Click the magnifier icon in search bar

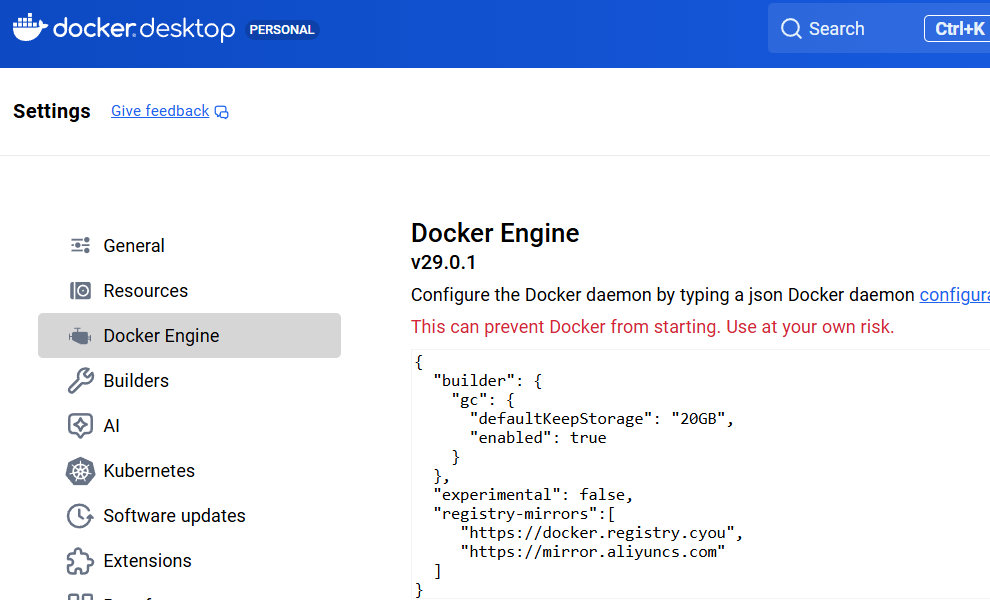coord(791,29)
